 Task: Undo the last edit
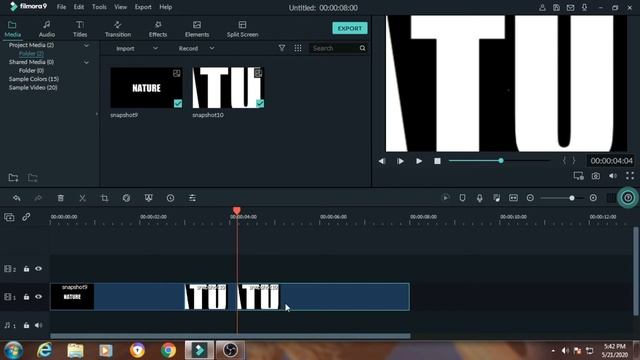[x=17, y=198]
